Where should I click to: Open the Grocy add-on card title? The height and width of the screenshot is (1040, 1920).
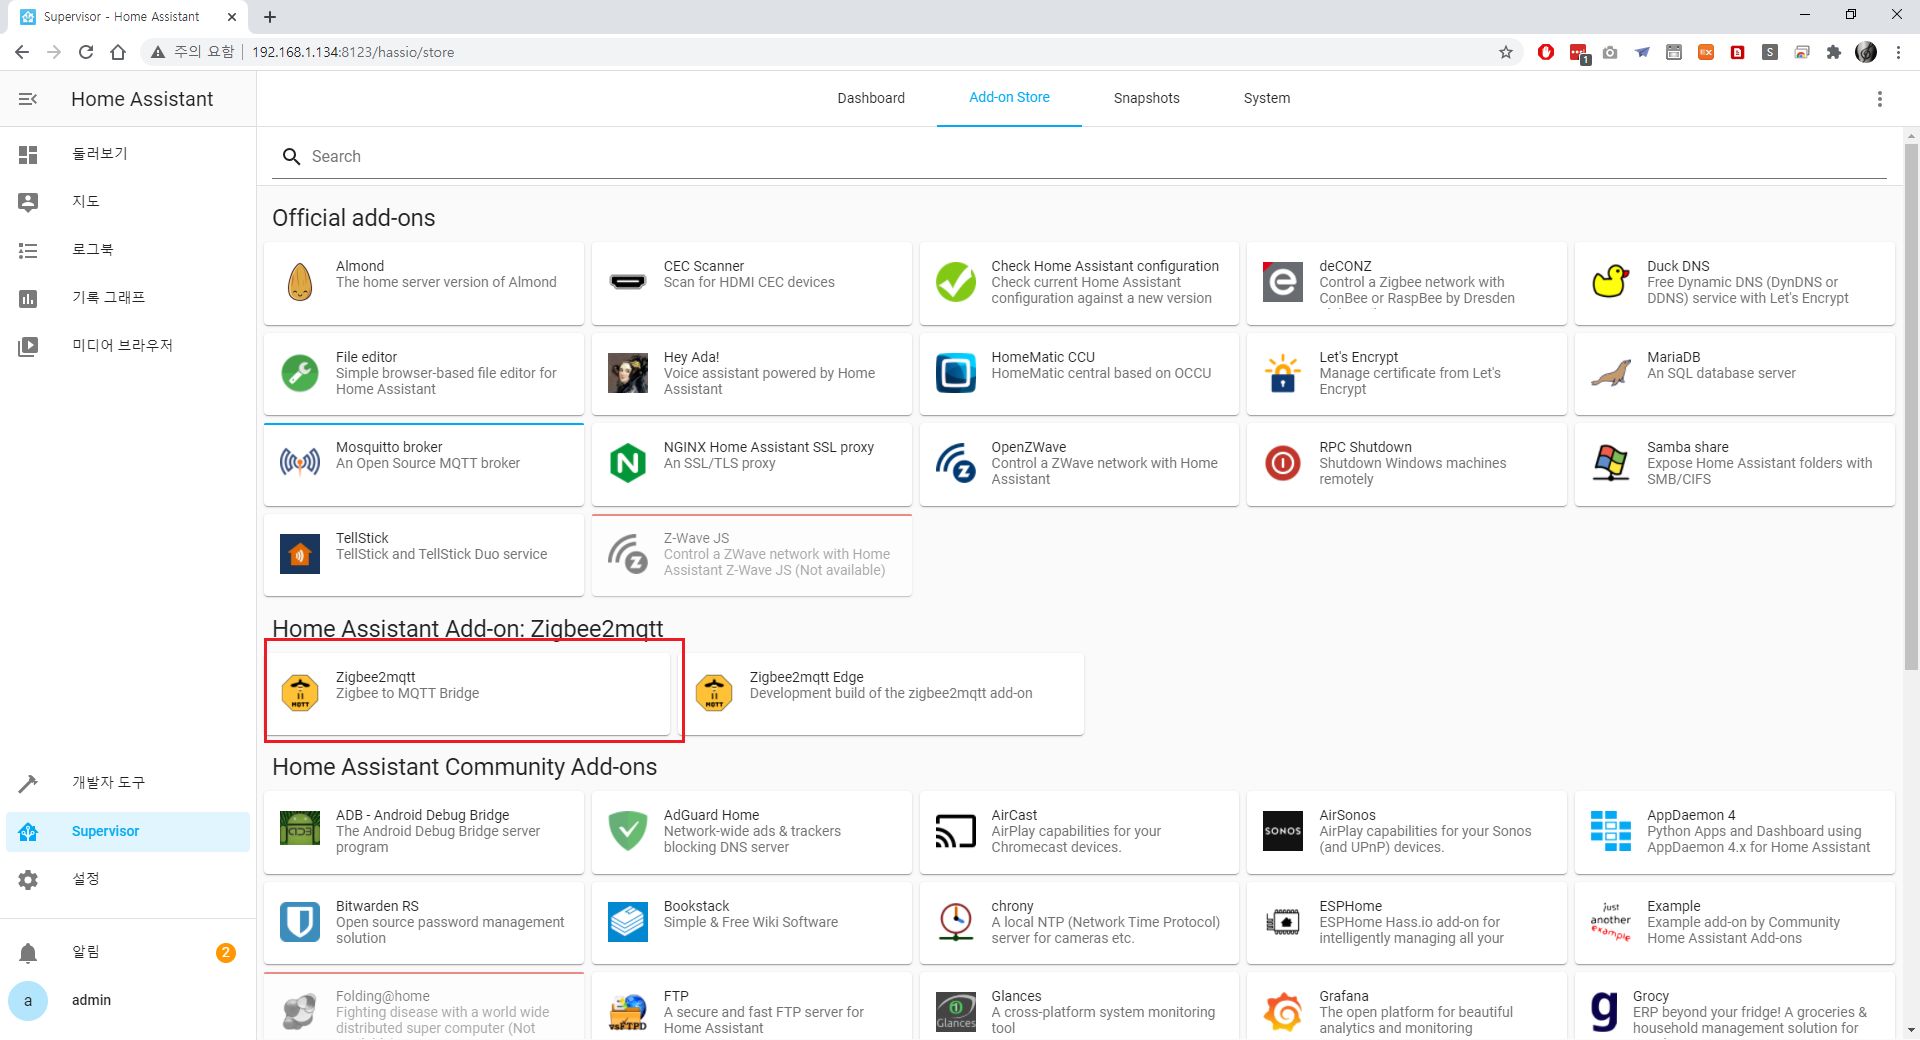pyautogui.click(x=1651, y=996)
